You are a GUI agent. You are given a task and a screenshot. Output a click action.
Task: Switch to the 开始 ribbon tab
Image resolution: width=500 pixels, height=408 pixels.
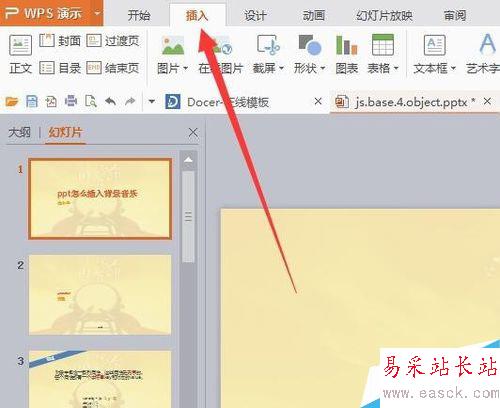point(139,15)
